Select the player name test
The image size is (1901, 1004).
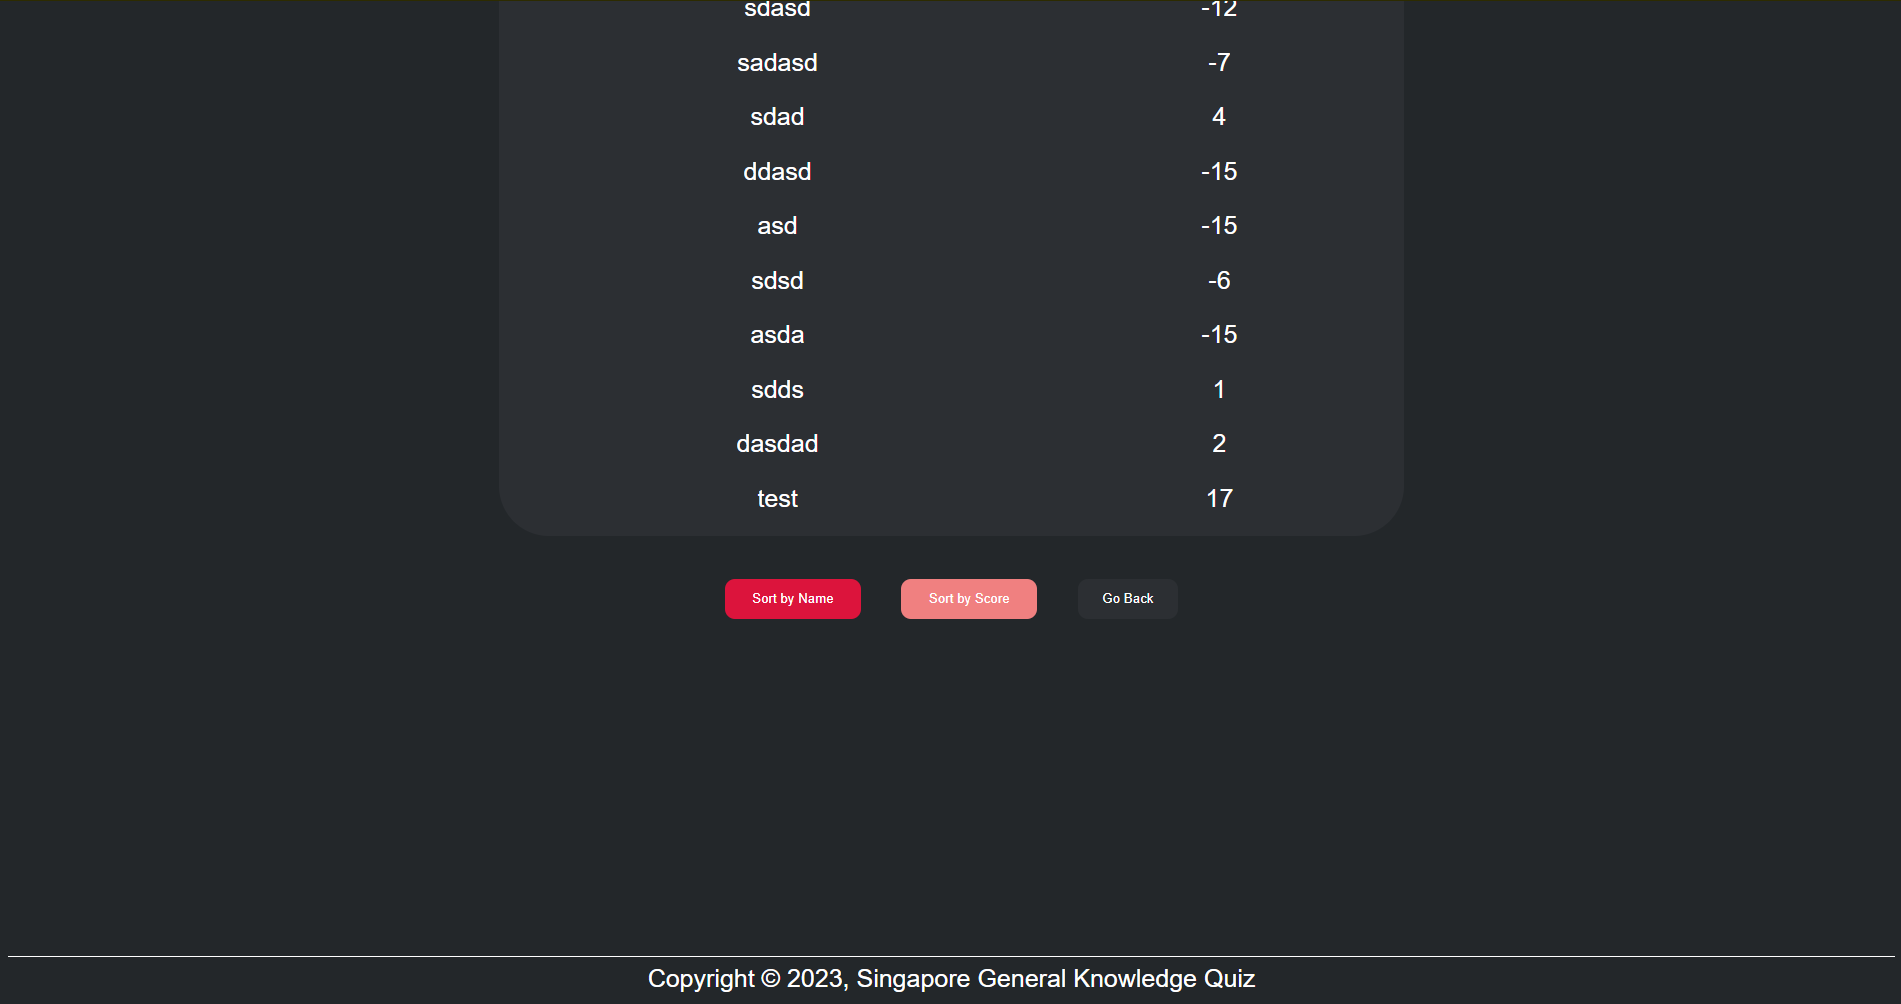[x=777, y=498]
